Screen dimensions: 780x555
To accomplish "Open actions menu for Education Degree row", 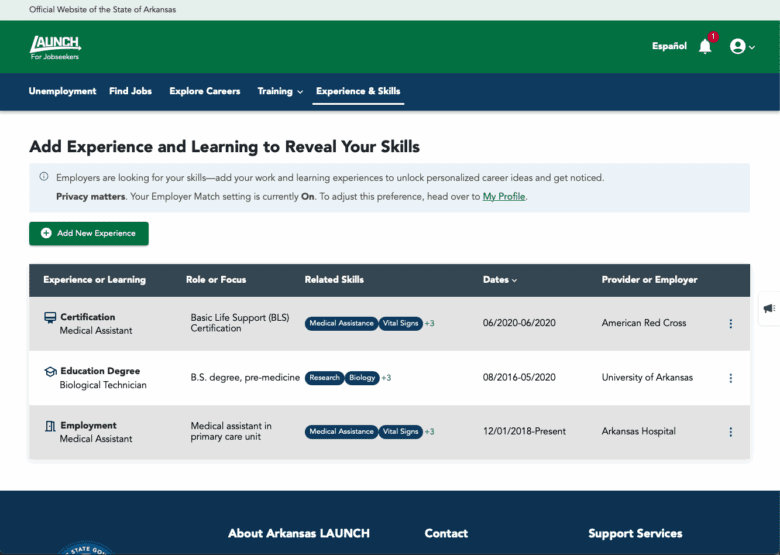I will [x=730, y=378].
